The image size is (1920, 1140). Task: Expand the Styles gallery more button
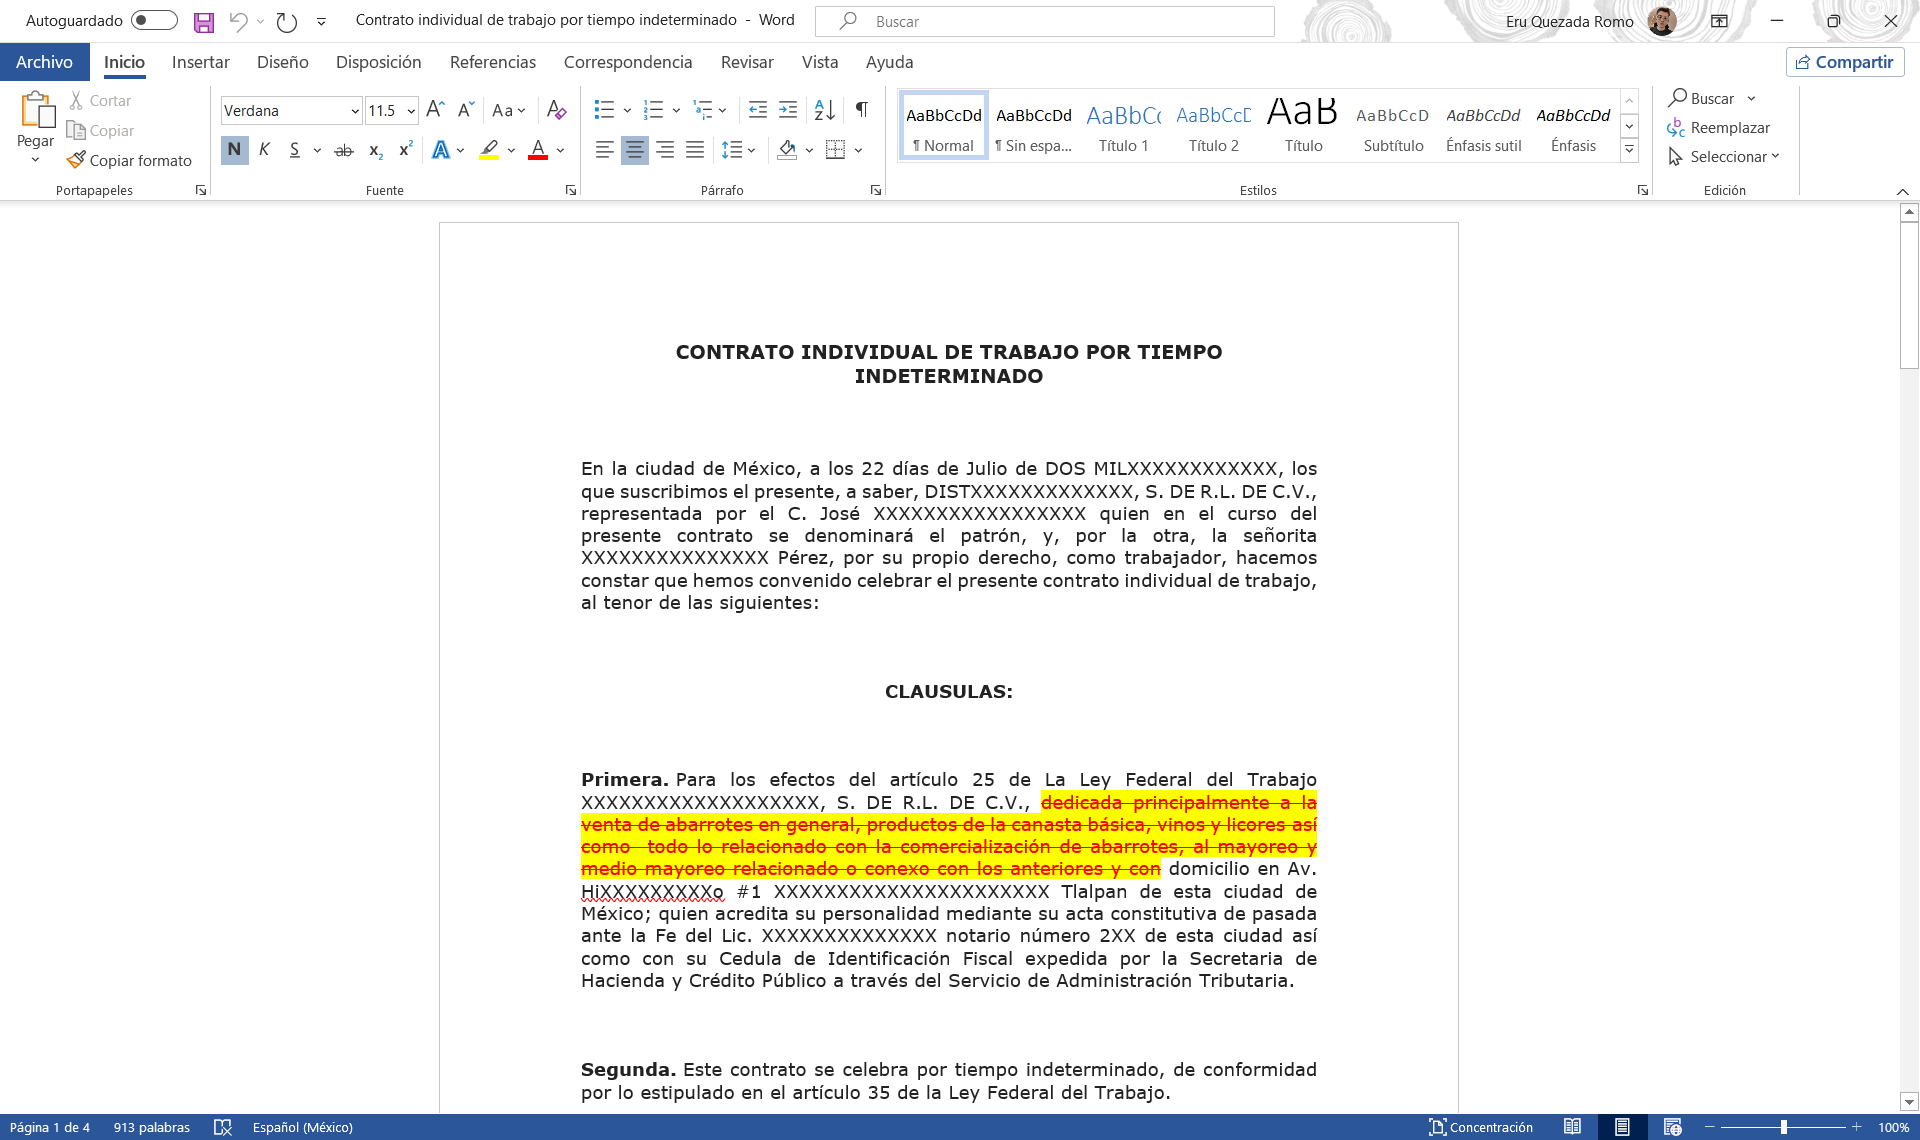tap(1629, 150)
